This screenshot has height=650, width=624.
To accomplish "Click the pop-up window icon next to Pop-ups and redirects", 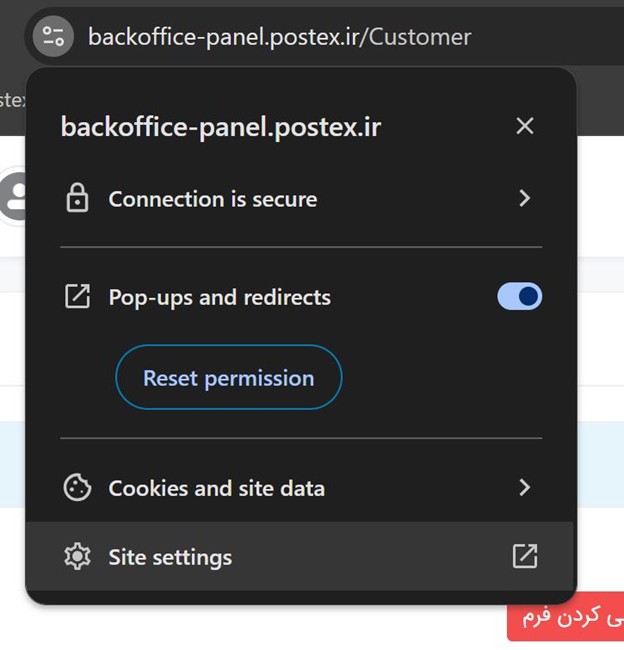I will (77, 296).
